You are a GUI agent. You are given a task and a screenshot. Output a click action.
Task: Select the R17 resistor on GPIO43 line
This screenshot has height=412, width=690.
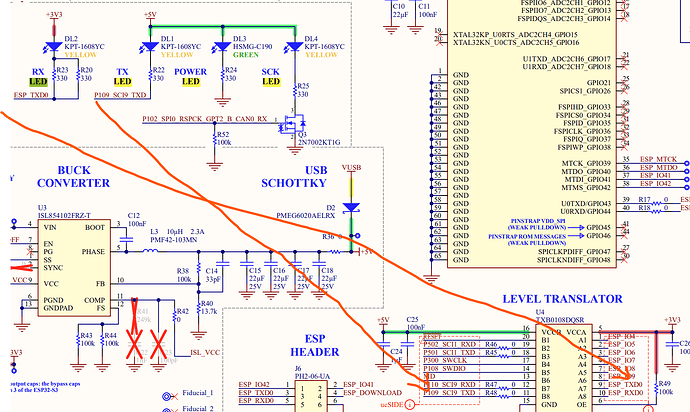point(656,203)
